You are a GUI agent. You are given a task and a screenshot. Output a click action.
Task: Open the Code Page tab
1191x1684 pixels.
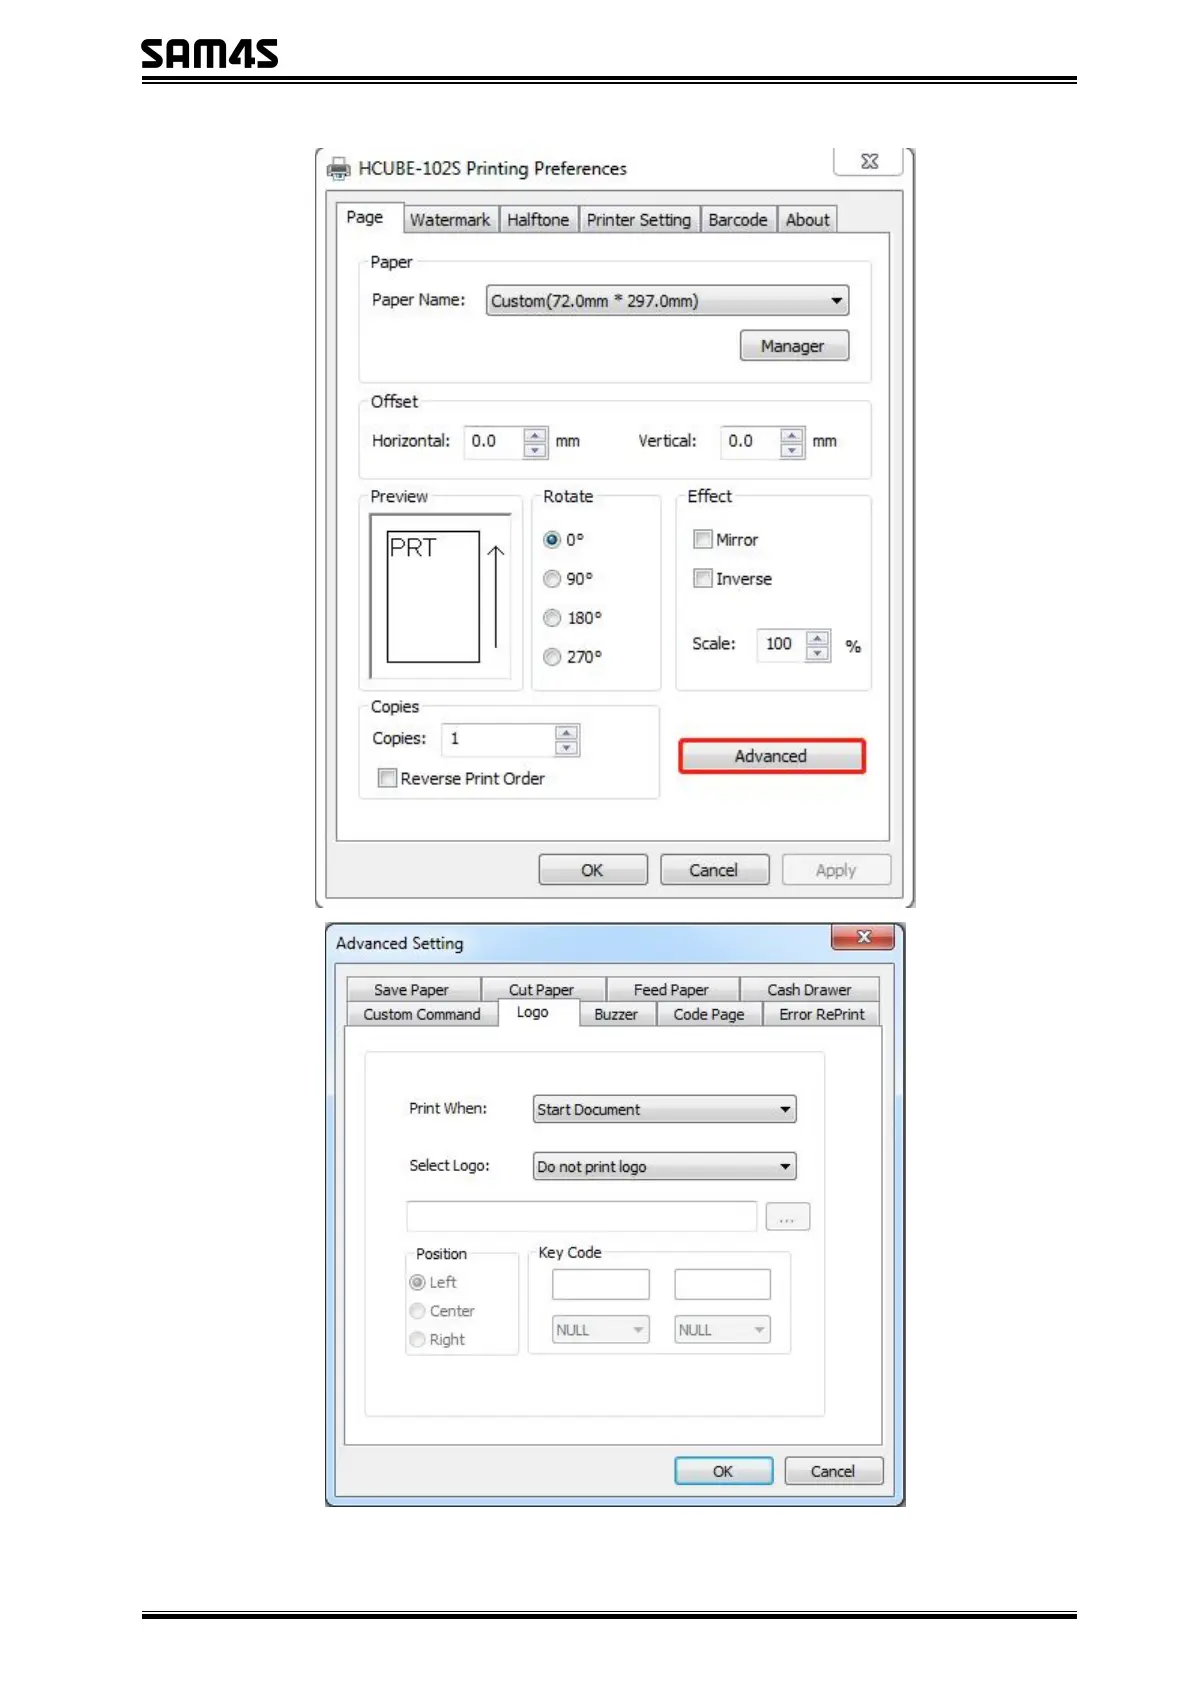(709, 1014)
